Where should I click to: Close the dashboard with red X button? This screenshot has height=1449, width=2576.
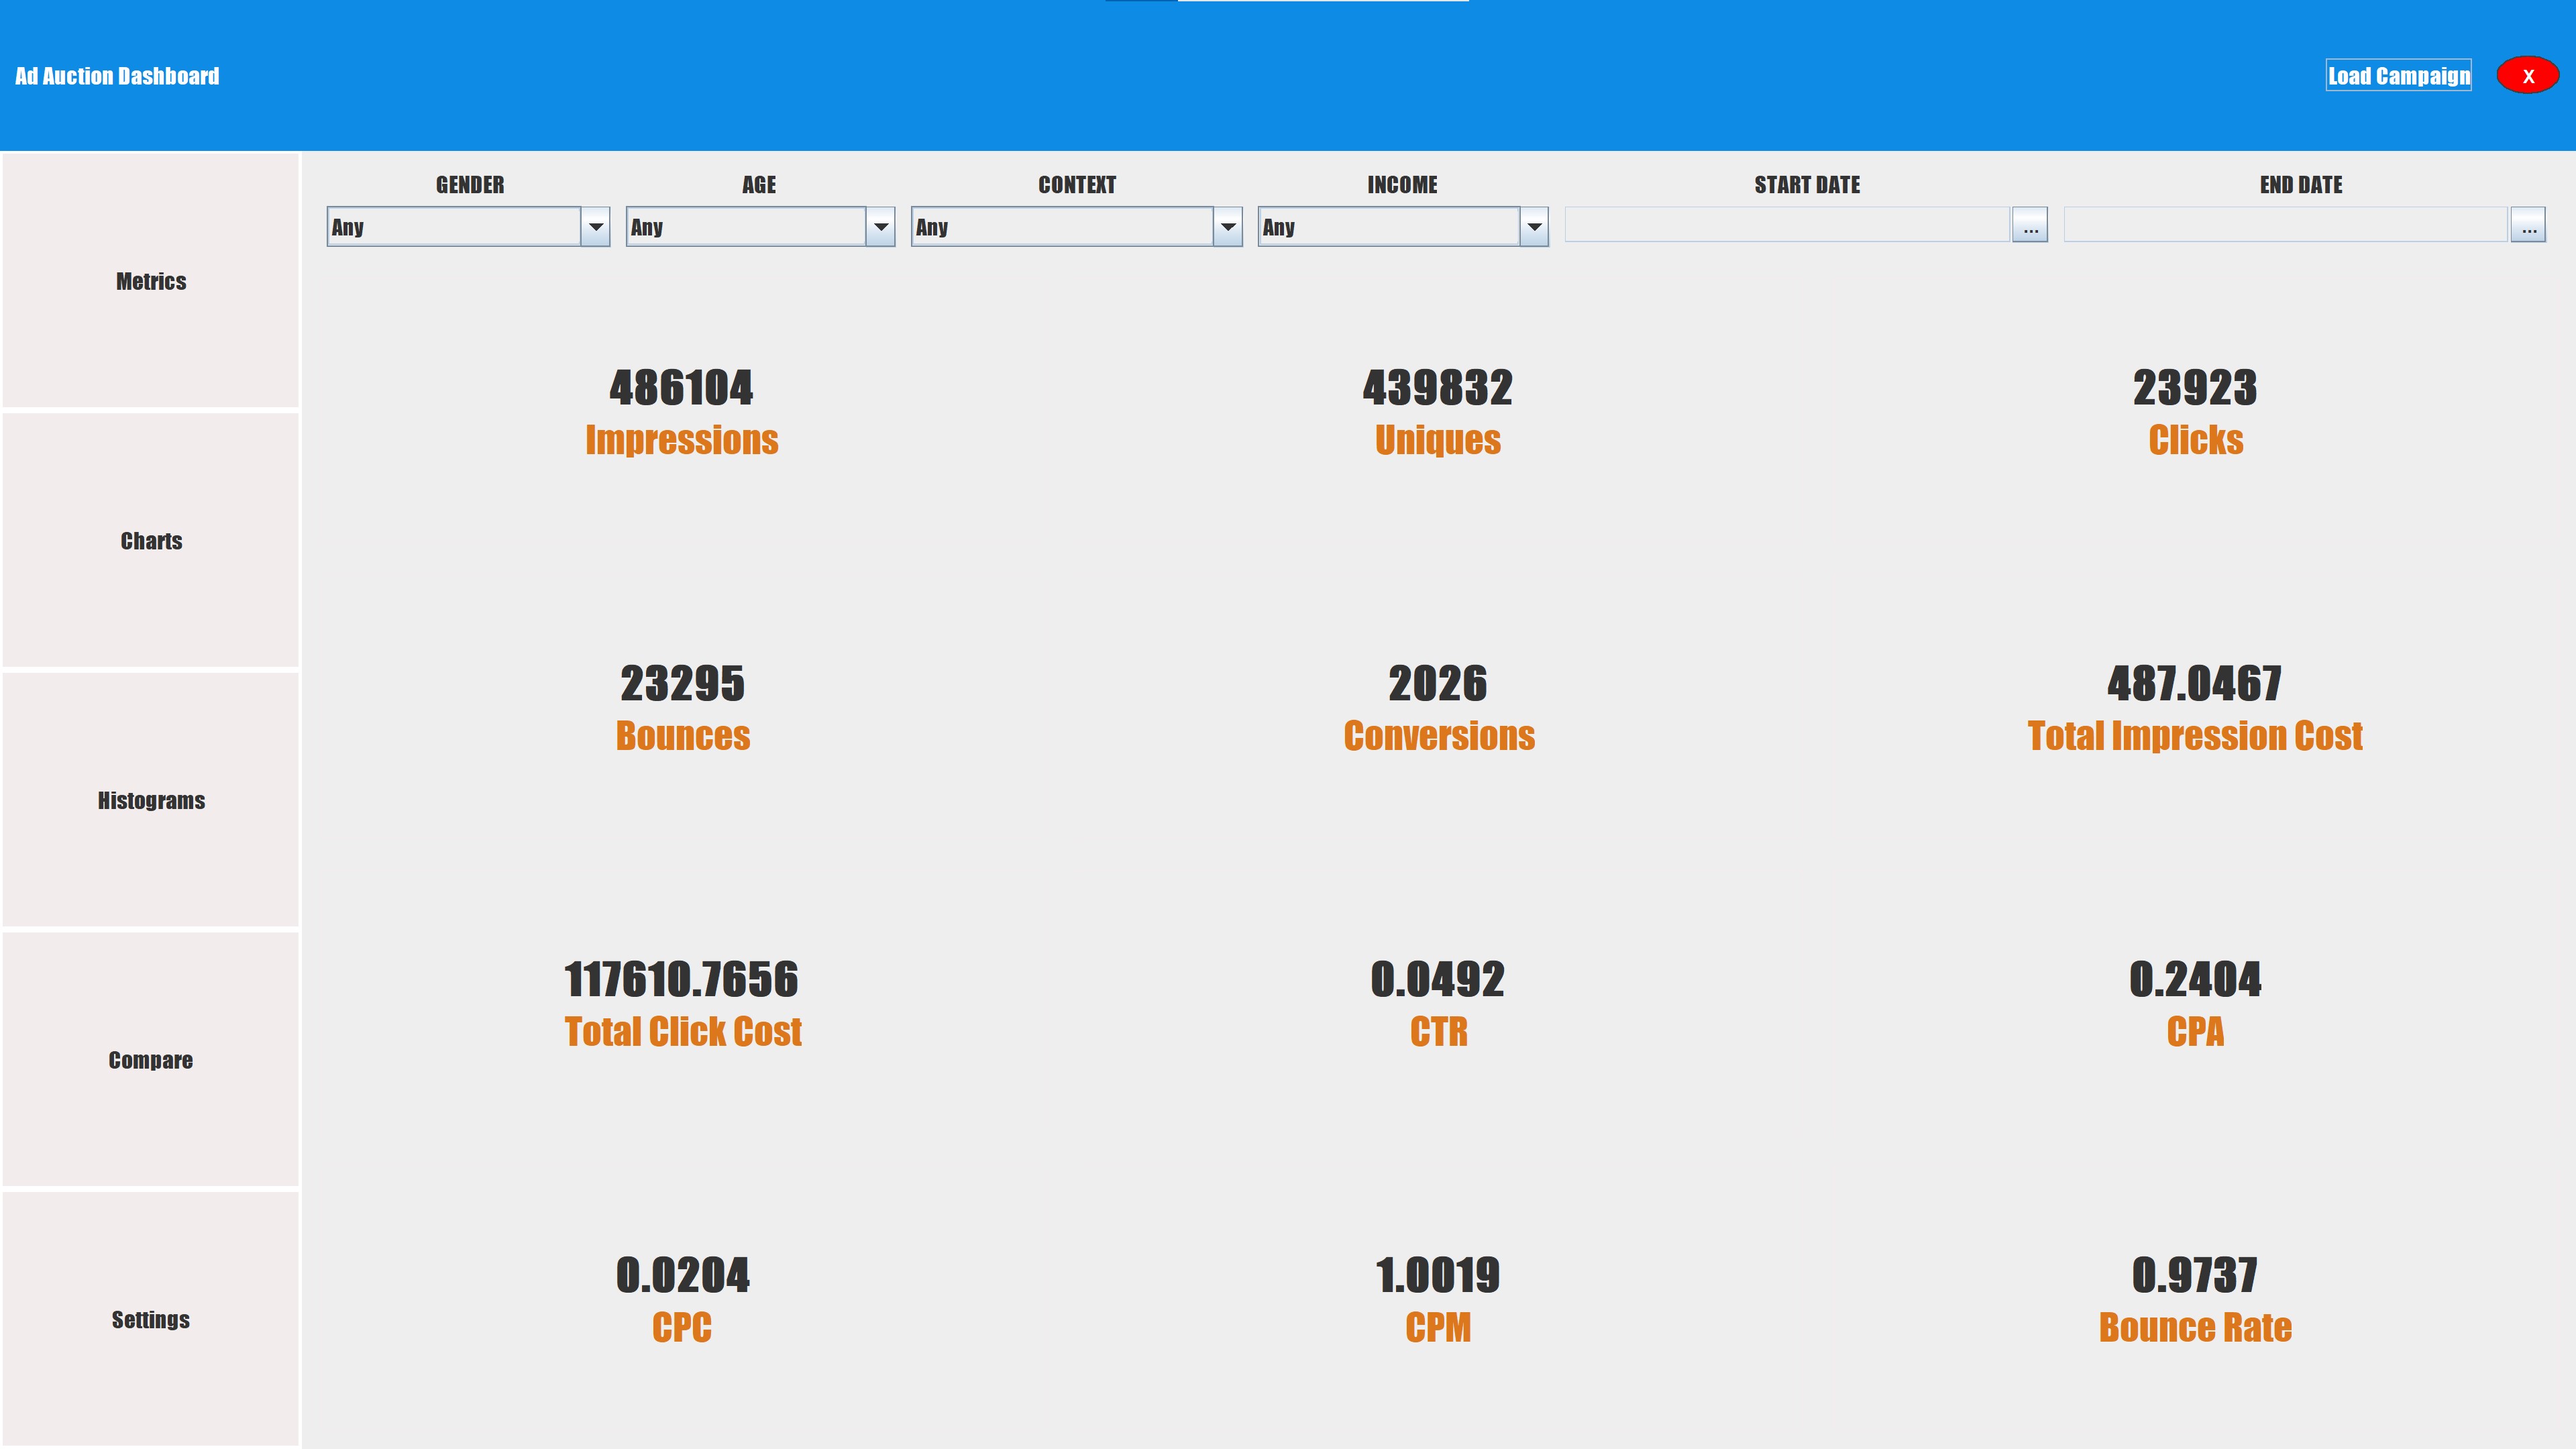point(2527,76)
